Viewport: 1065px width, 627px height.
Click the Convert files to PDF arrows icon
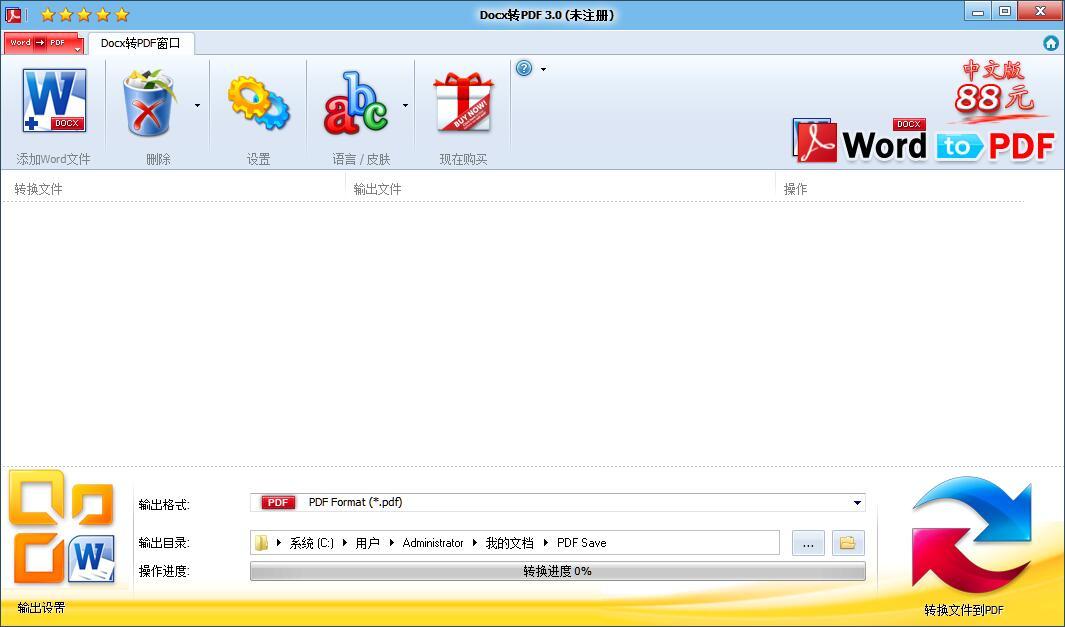point(971,535)
